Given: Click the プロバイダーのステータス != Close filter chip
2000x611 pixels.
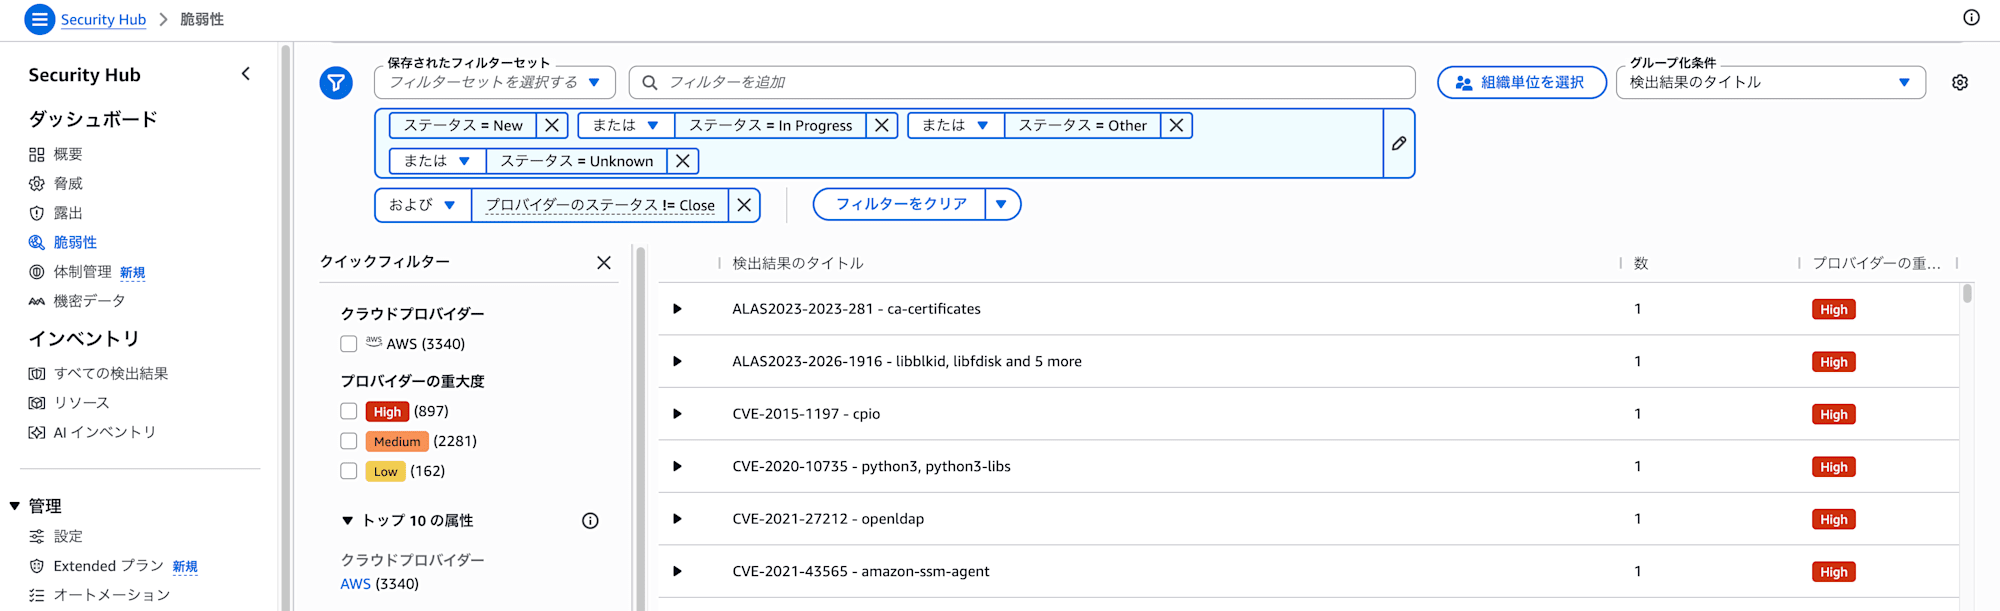Looking at the screenshot, I should point(600,205).
